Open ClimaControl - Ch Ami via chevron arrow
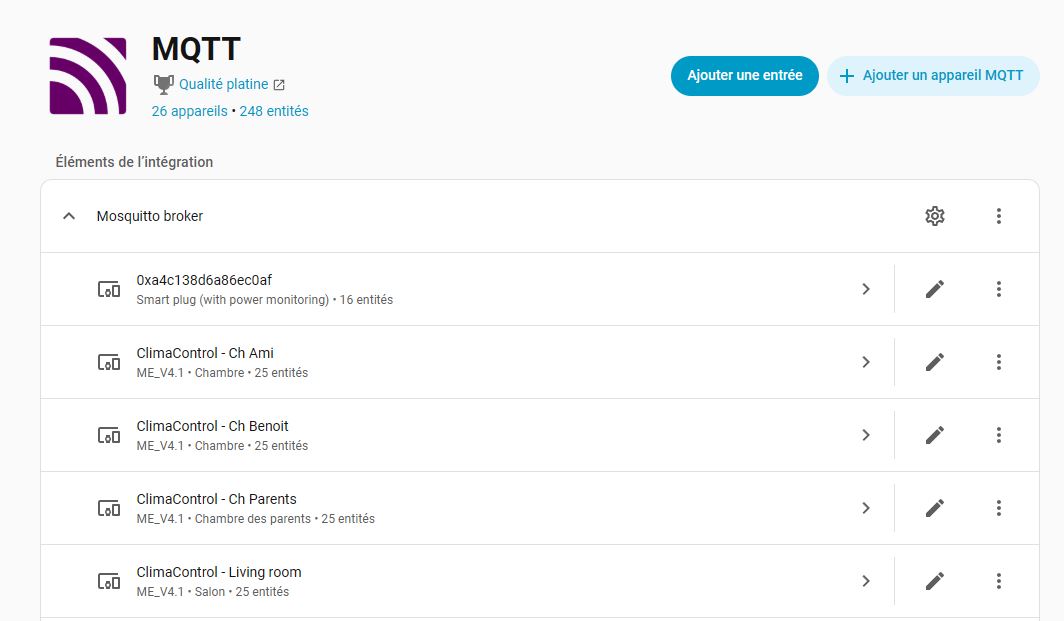Viewport: 1064px width, 621px height. 866,362
